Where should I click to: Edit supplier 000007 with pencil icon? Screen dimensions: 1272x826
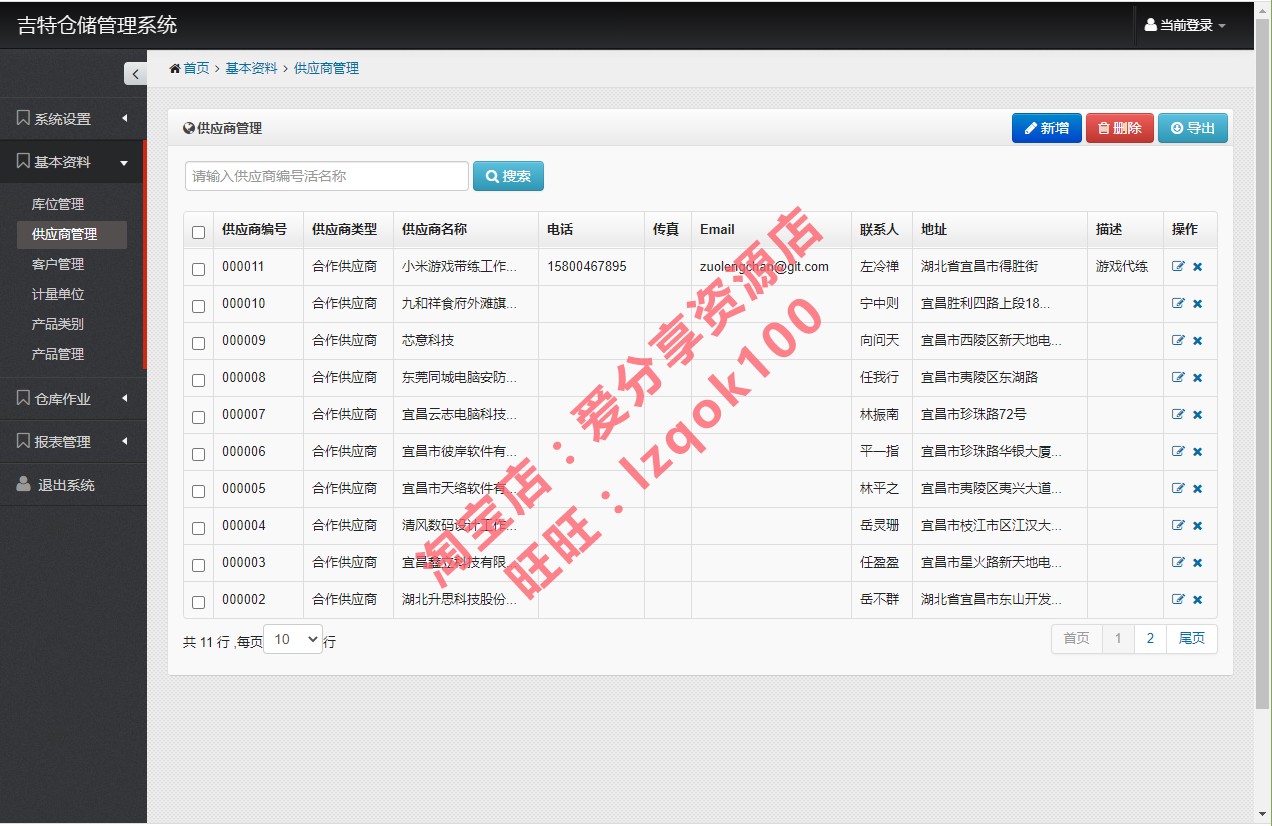[x=1178, y=415]
